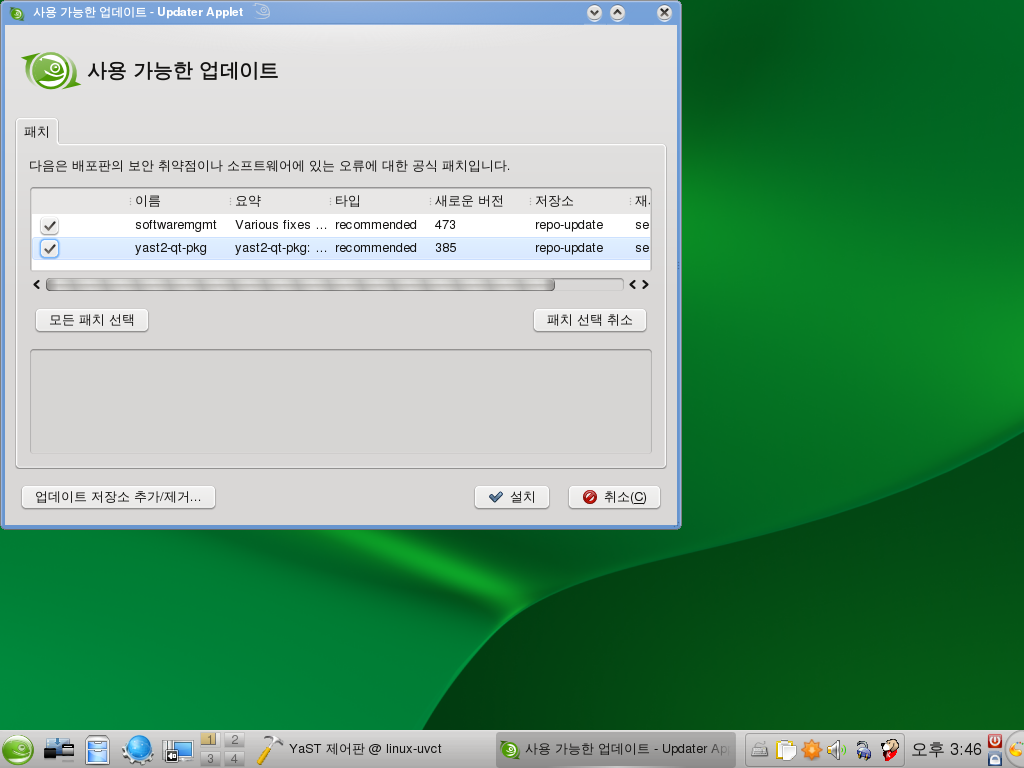Click the softwaremgmt patch name
1024x768 pixels.
[x=176, y=225]
